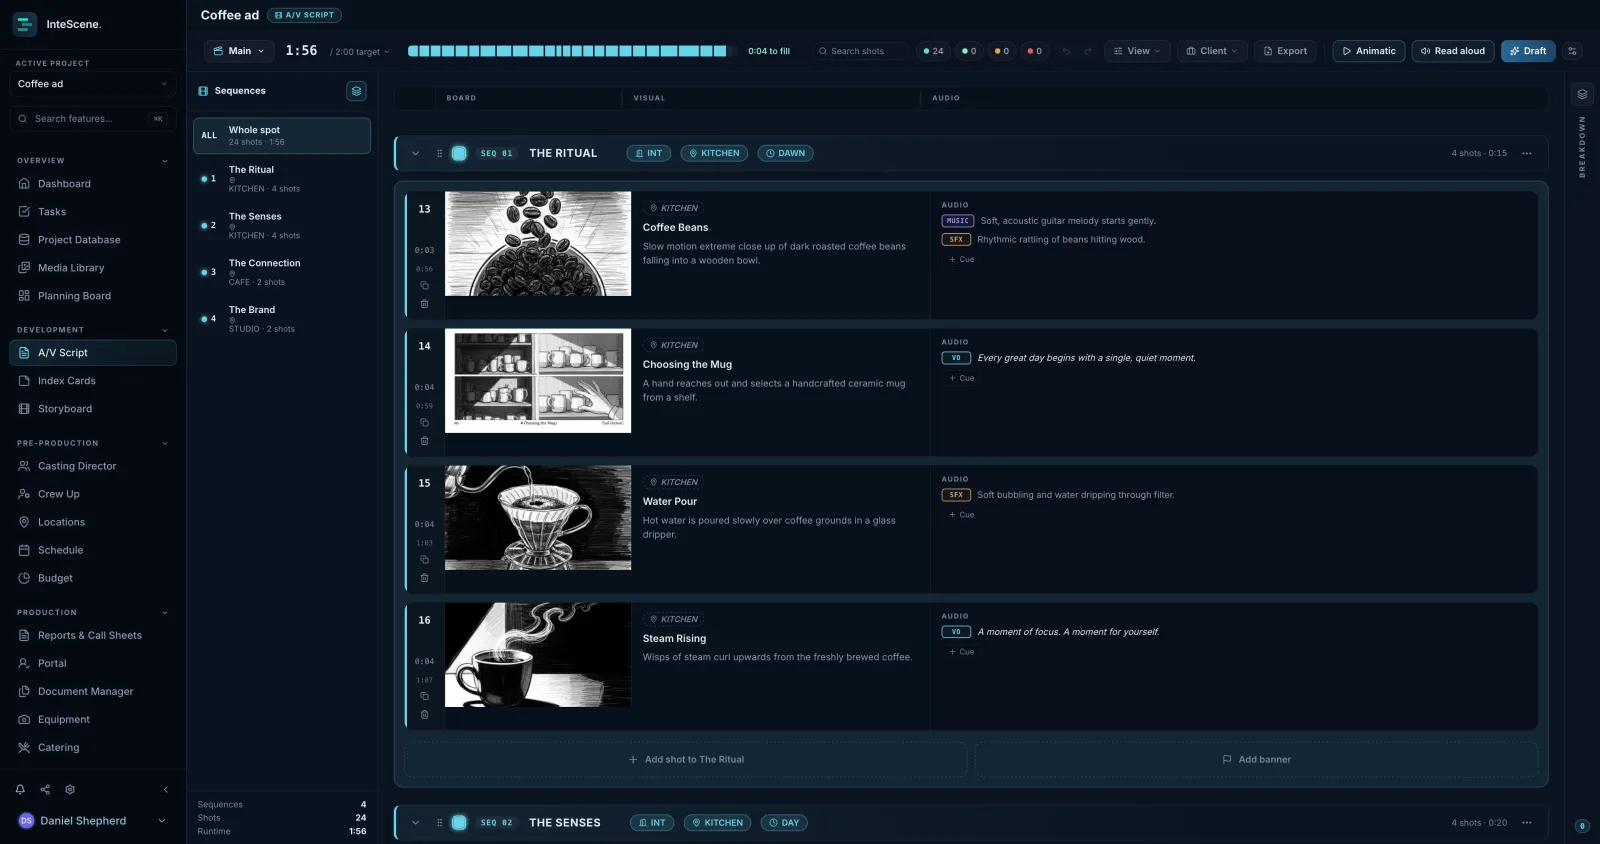
Task: Click the Breakdown layers icon
Action: click(x=1582, y=94)
